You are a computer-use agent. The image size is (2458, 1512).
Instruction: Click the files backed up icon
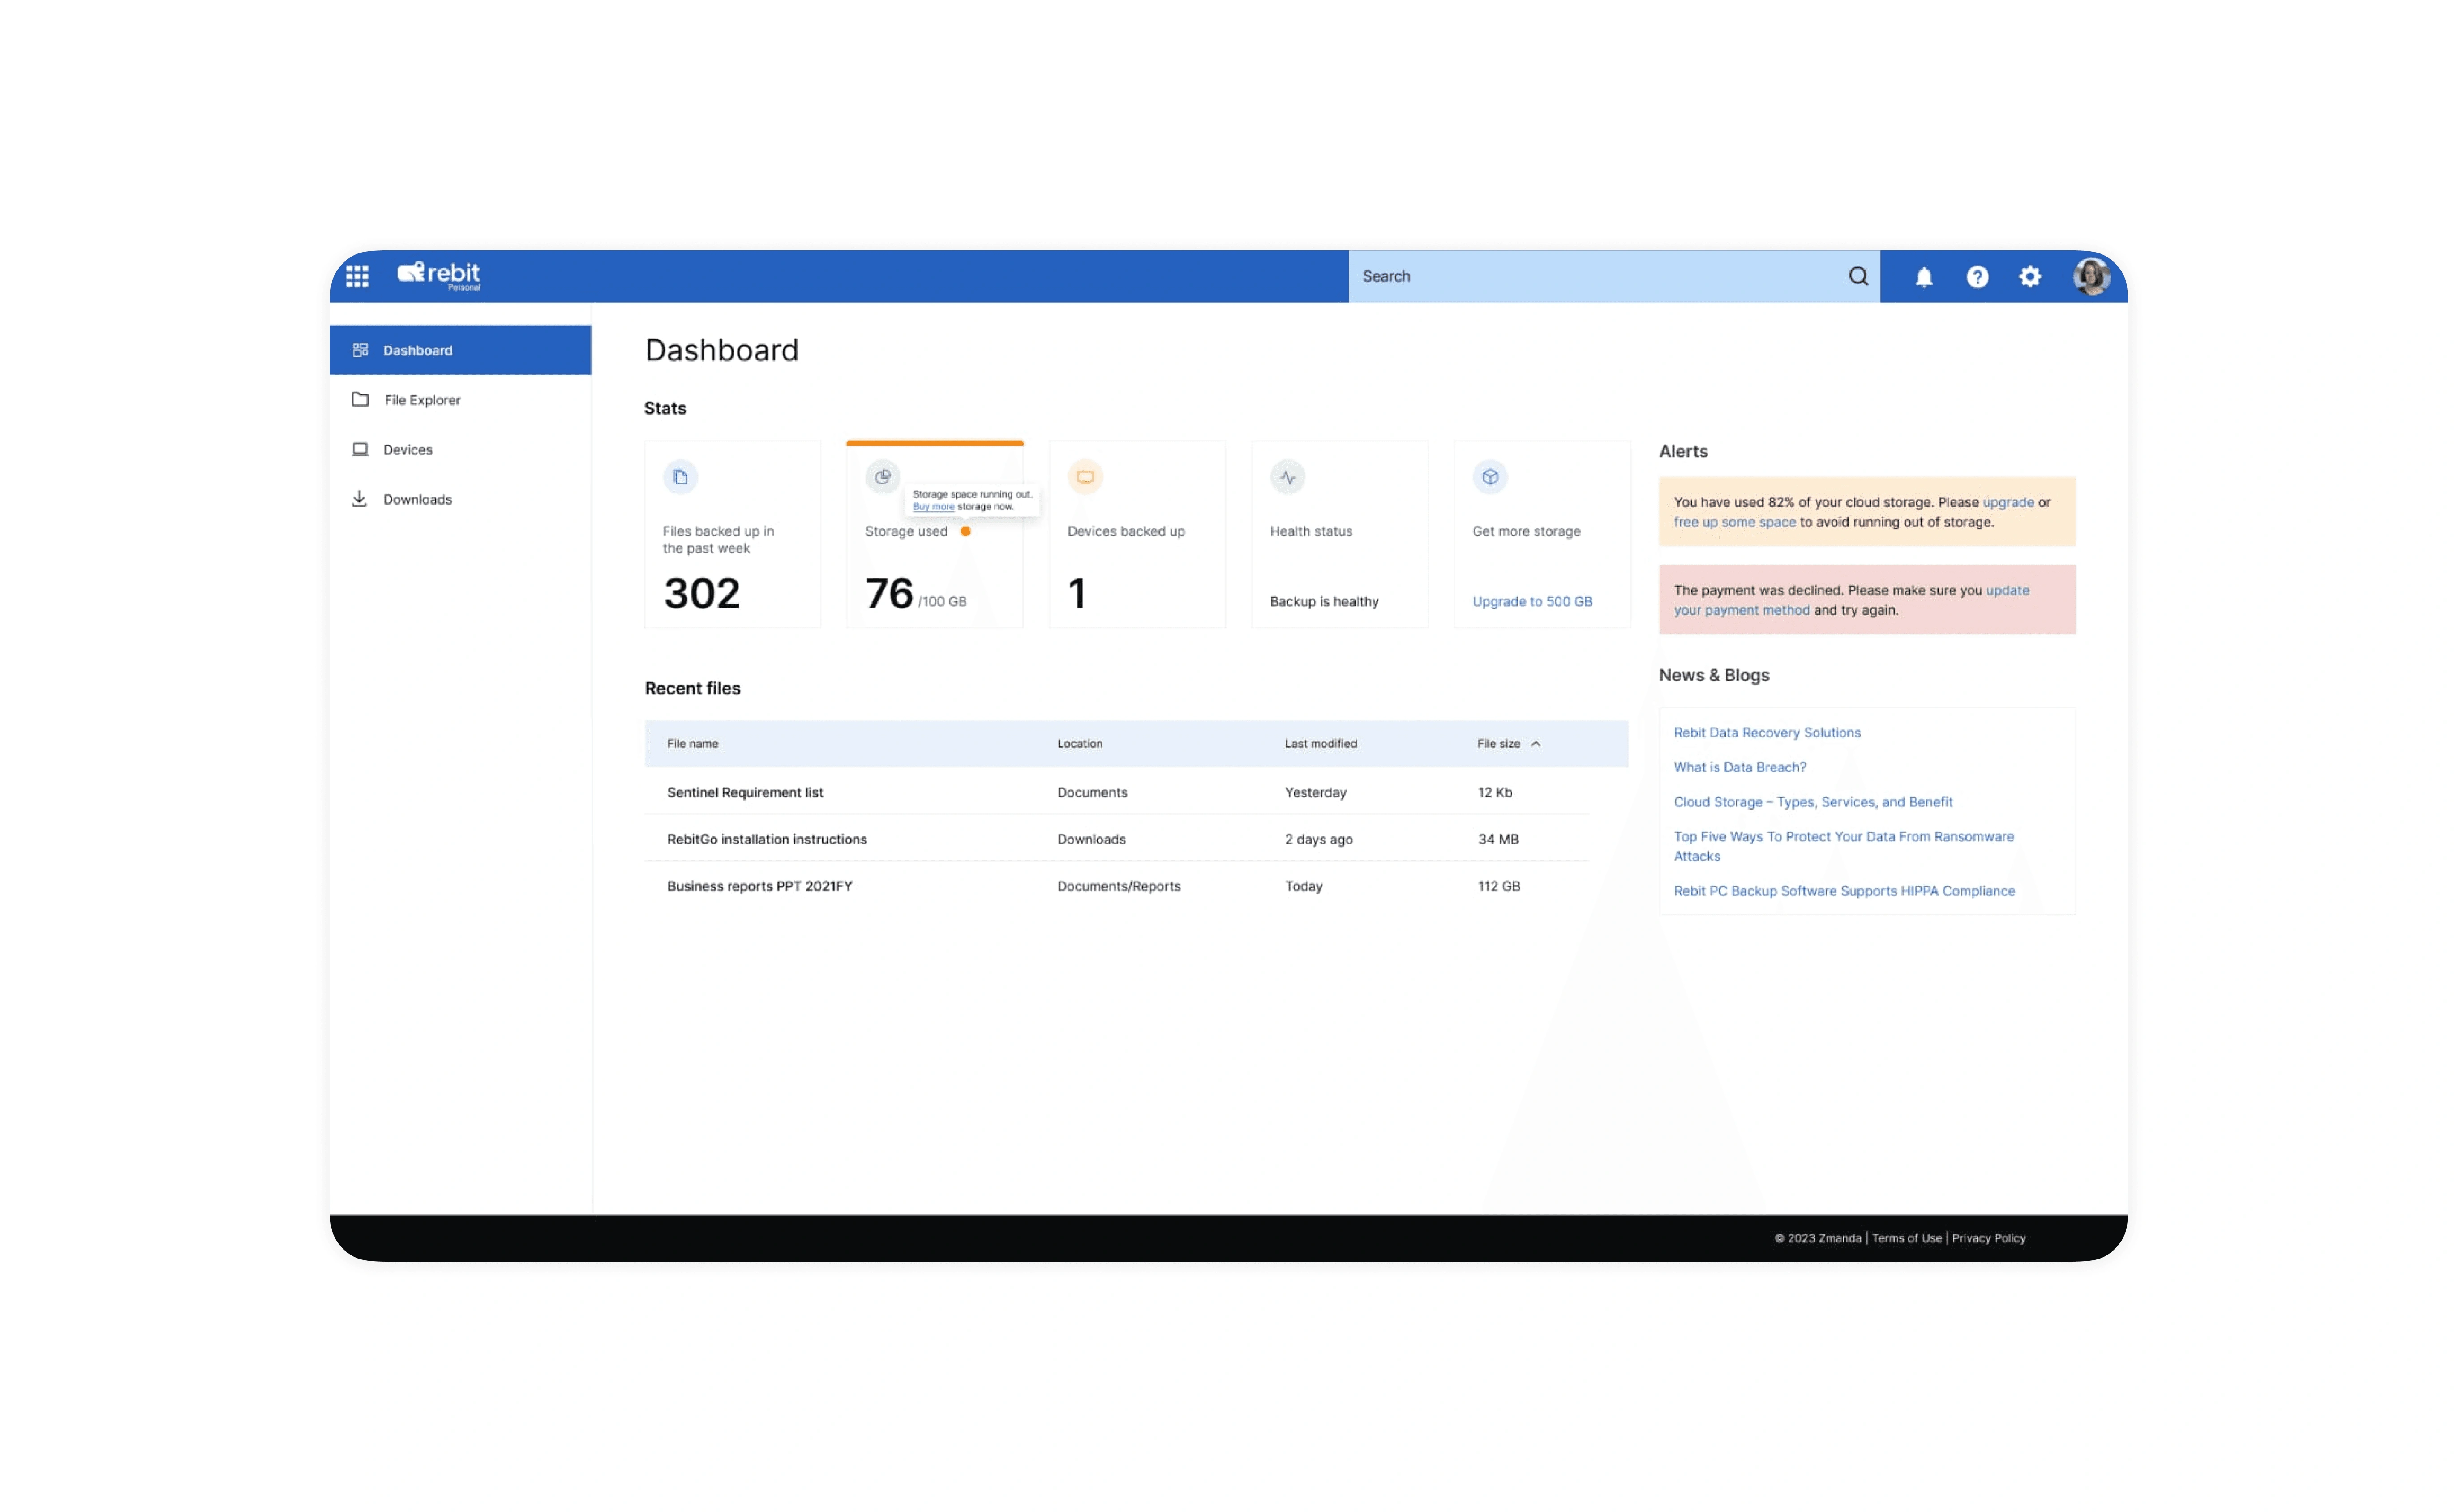pos(680,477)
